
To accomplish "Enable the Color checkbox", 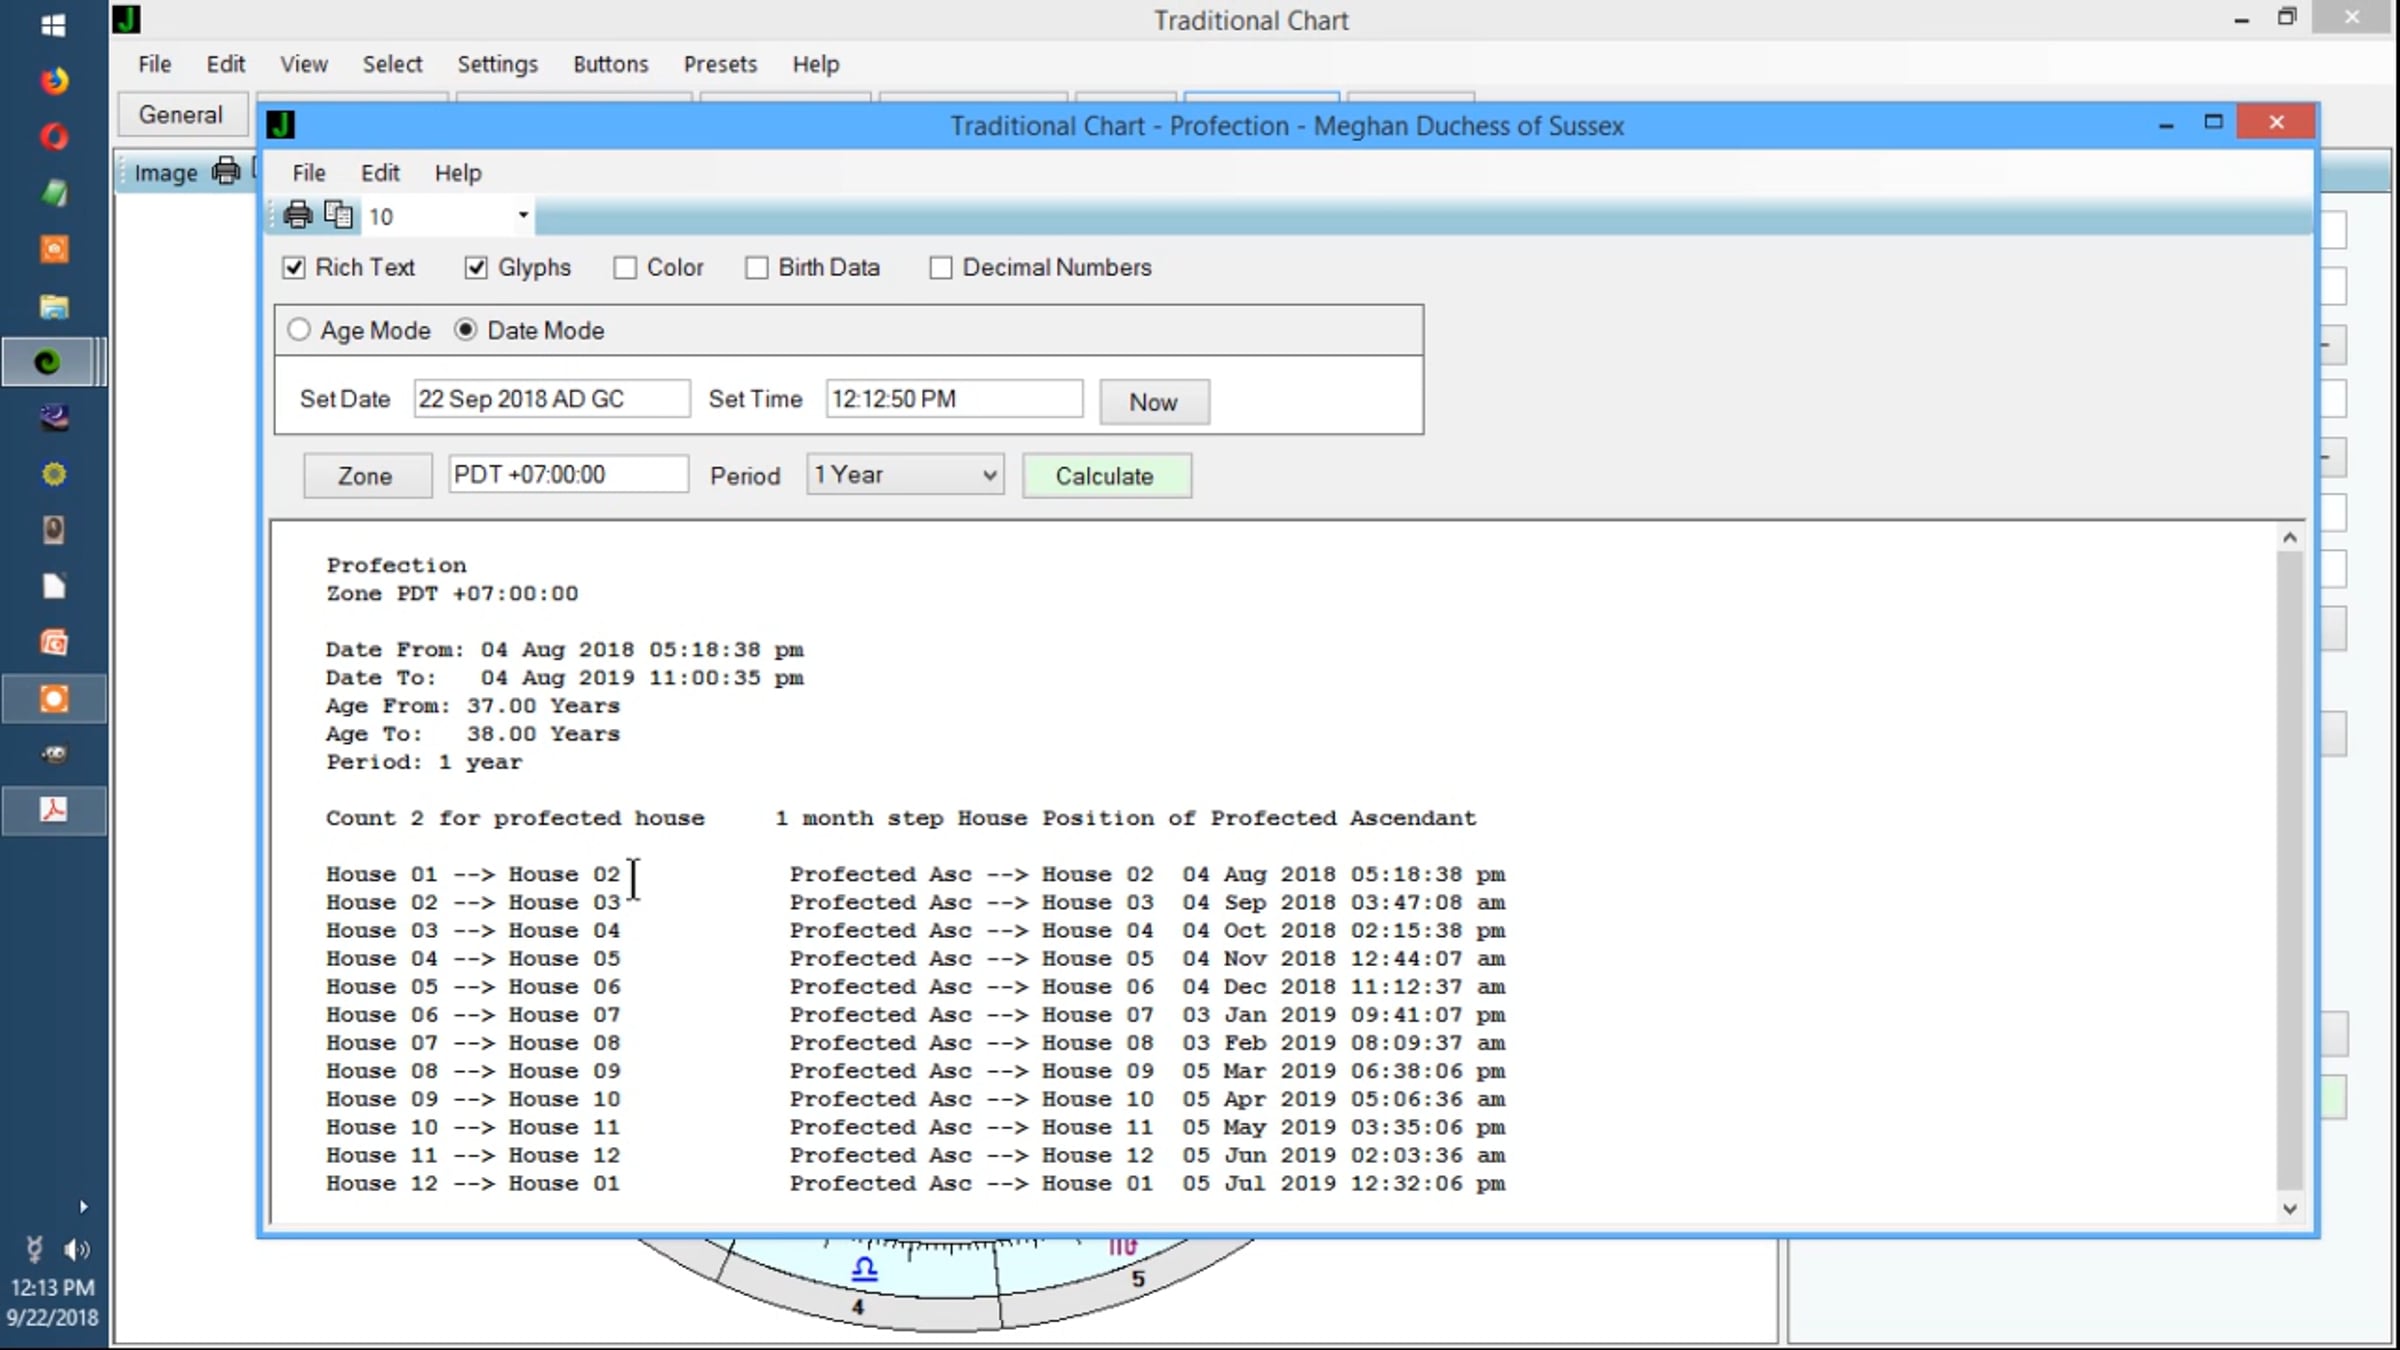I will pos(625,268).
